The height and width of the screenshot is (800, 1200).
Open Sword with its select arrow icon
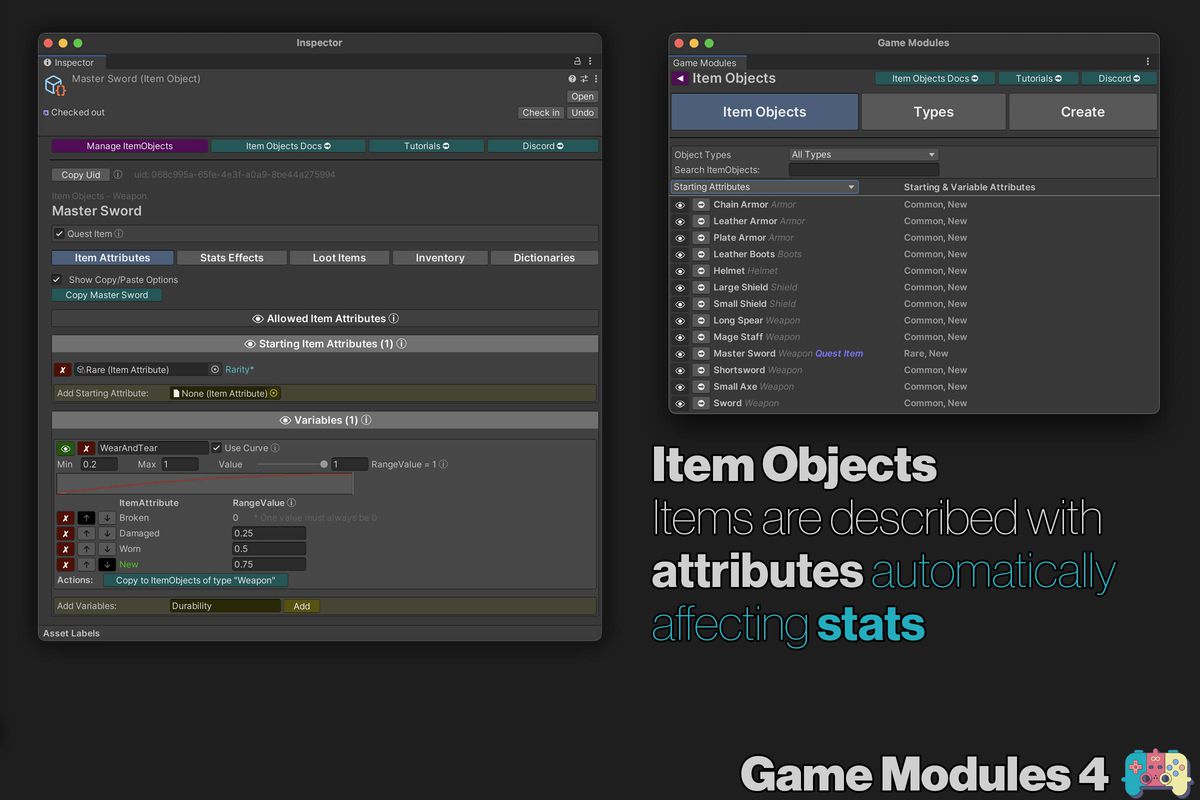(x=701, y=404)
